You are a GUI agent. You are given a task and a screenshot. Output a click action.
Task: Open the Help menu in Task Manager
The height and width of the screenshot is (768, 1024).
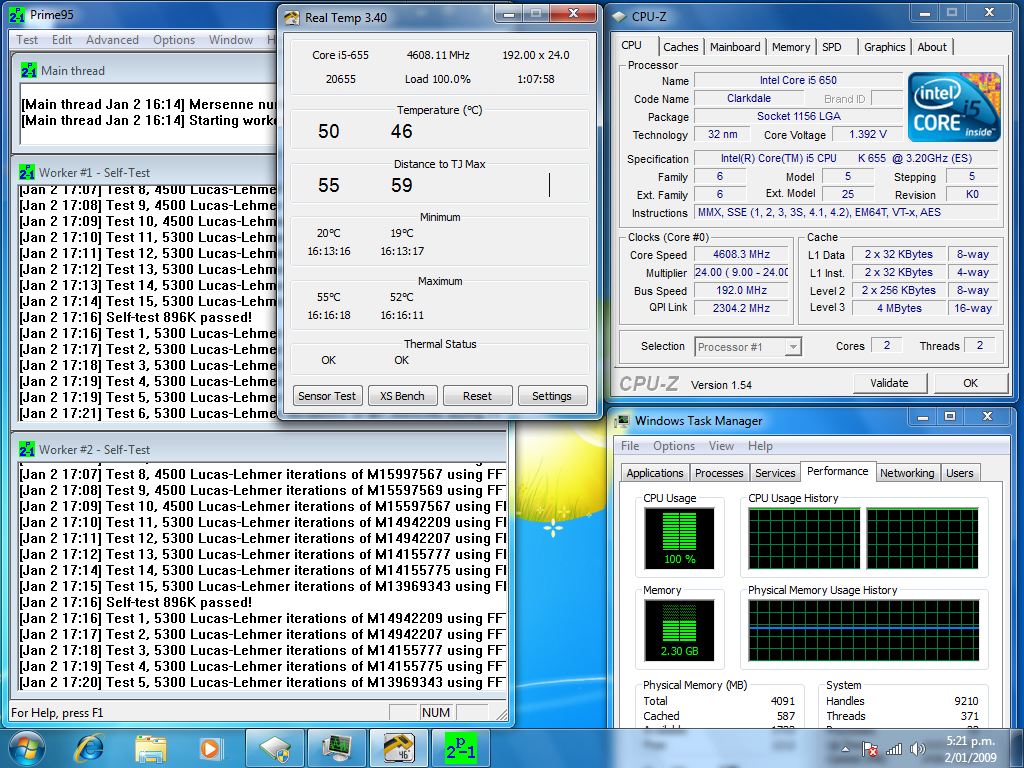(760, 445)
